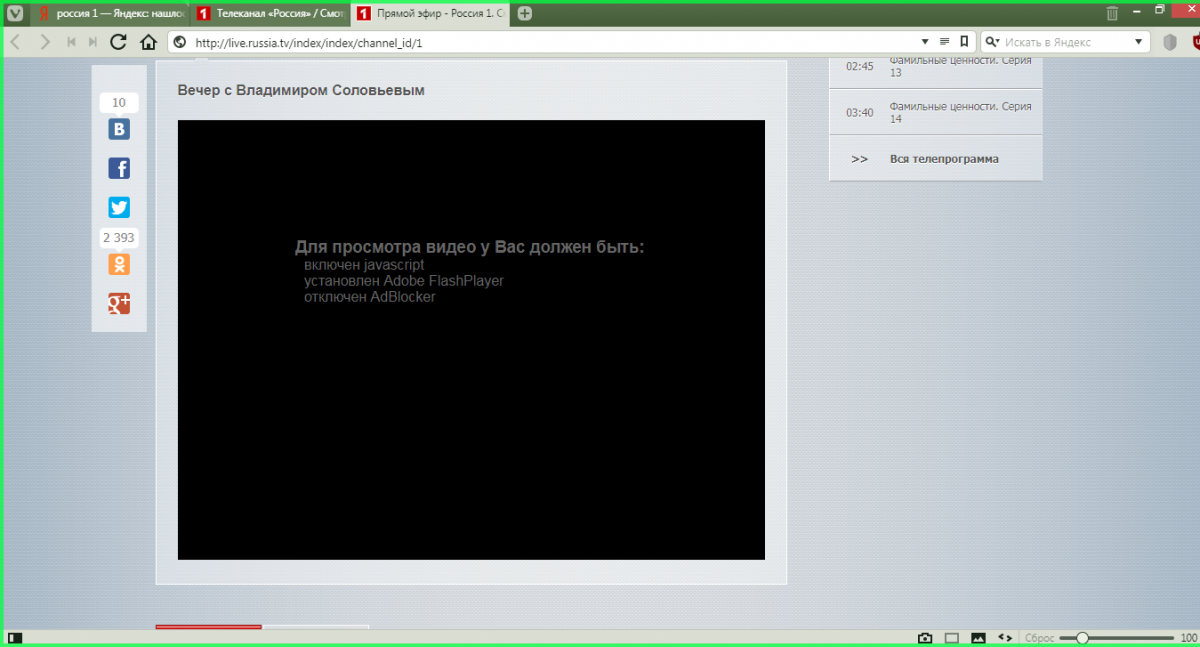Screen dimensions: 1200x647
Task: Click the red tab below the video player
Action: 209,627
